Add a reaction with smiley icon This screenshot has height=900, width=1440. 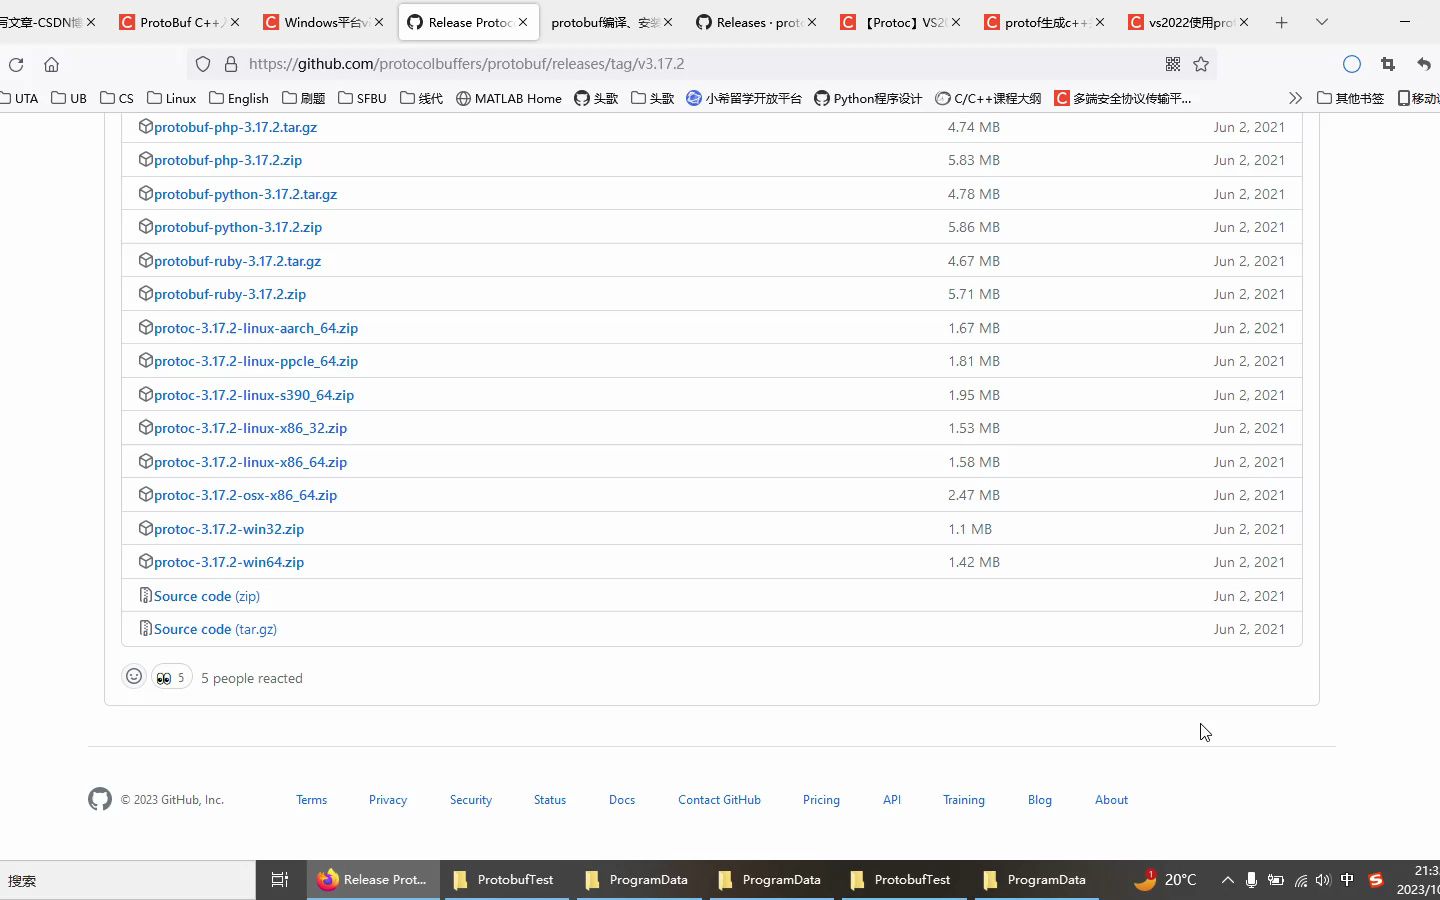tap(134, 677)
